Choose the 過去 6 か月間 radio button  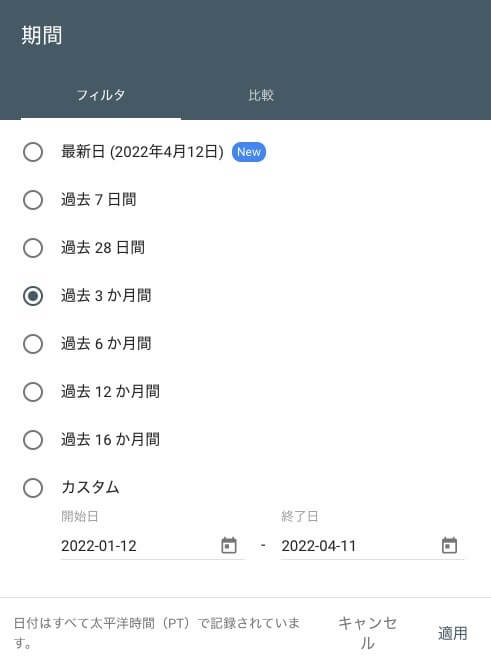pos(33,344)
